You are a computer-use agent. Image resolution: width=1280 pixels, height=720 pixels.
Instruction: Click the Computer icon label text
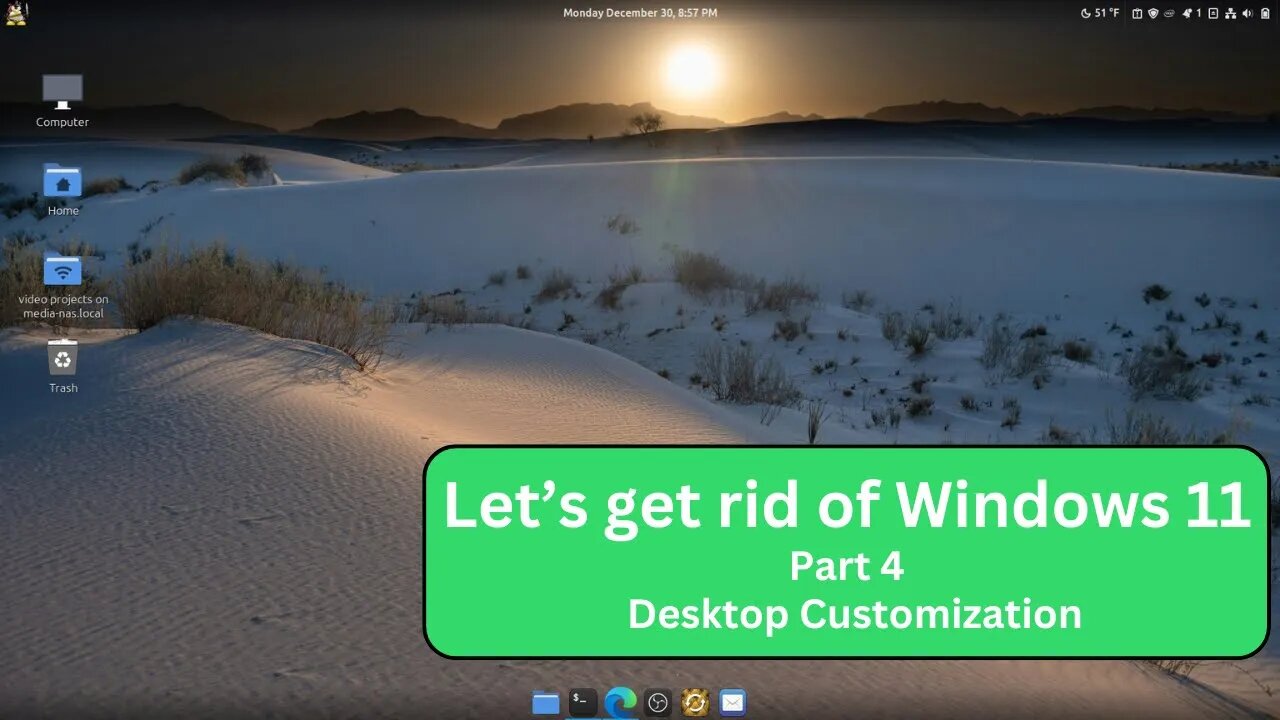click(x=62, y=122)
